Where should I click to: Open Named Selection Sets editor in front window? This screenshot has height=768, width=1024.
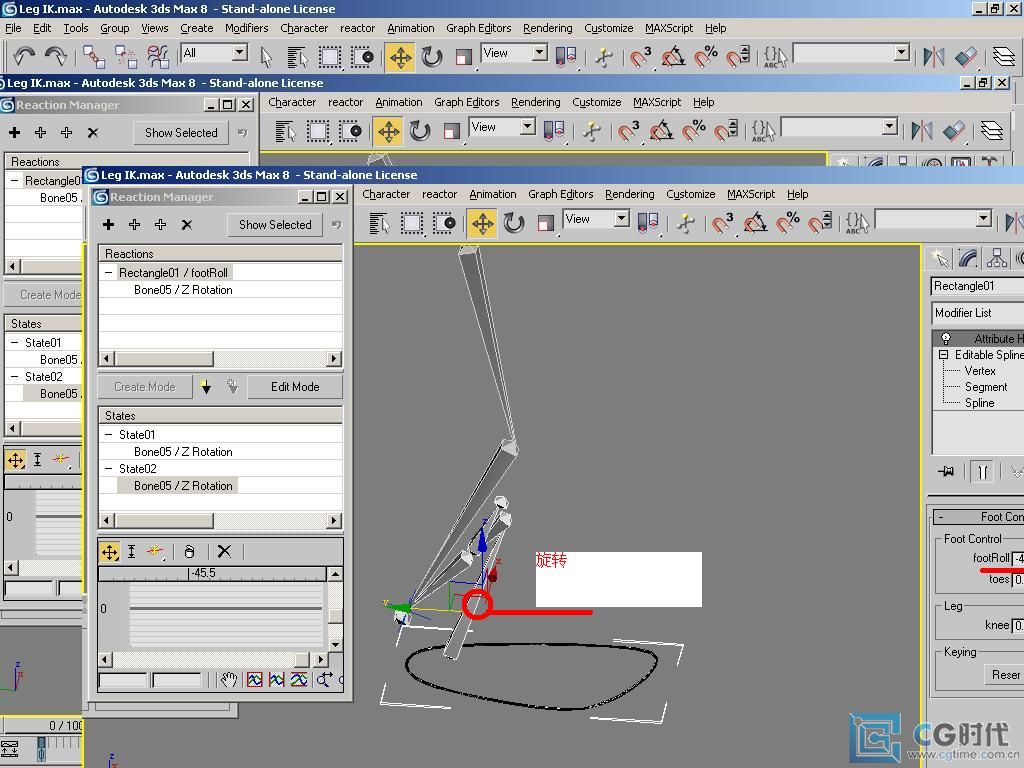click(857, 223)
